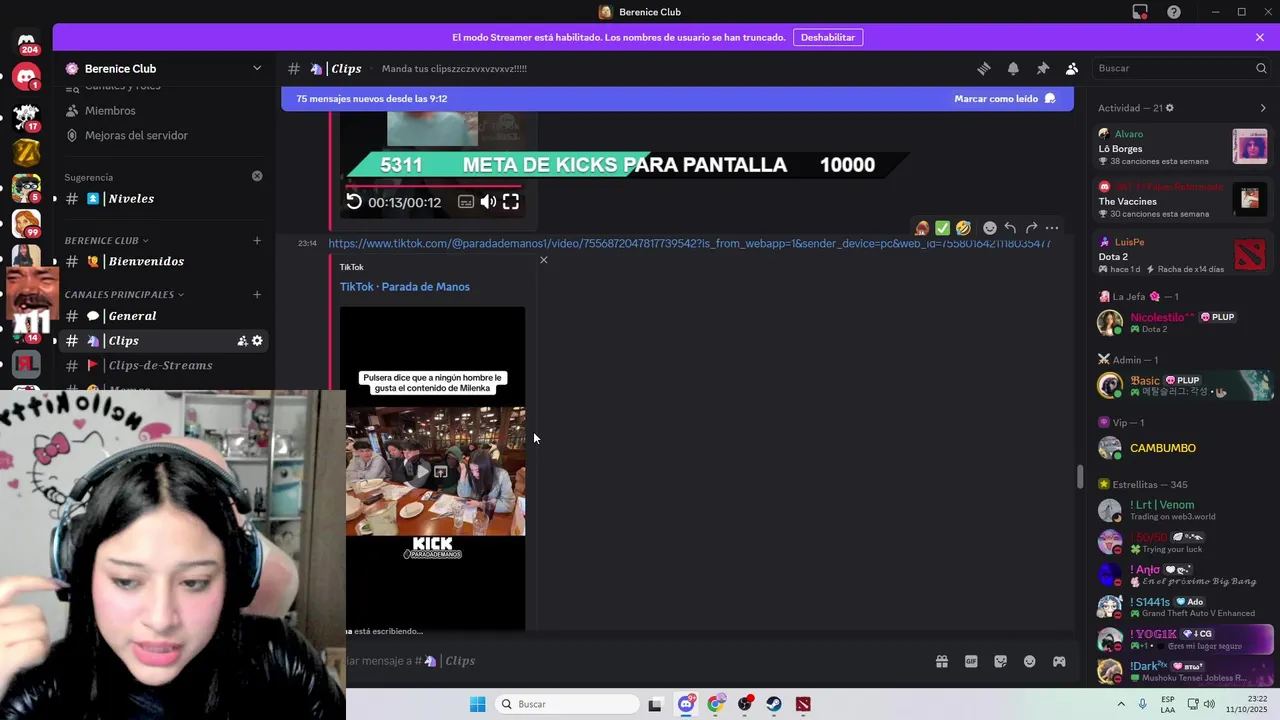Open Actividad settings gear
The width and height of the screenshot is (1280, 720).
click(1170, 108)
